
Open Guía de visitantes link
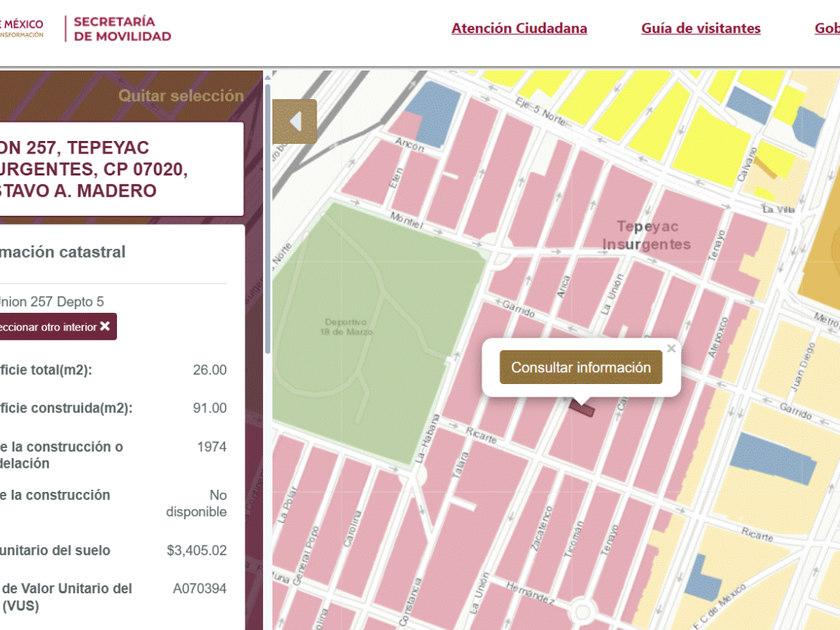point(701,28)
